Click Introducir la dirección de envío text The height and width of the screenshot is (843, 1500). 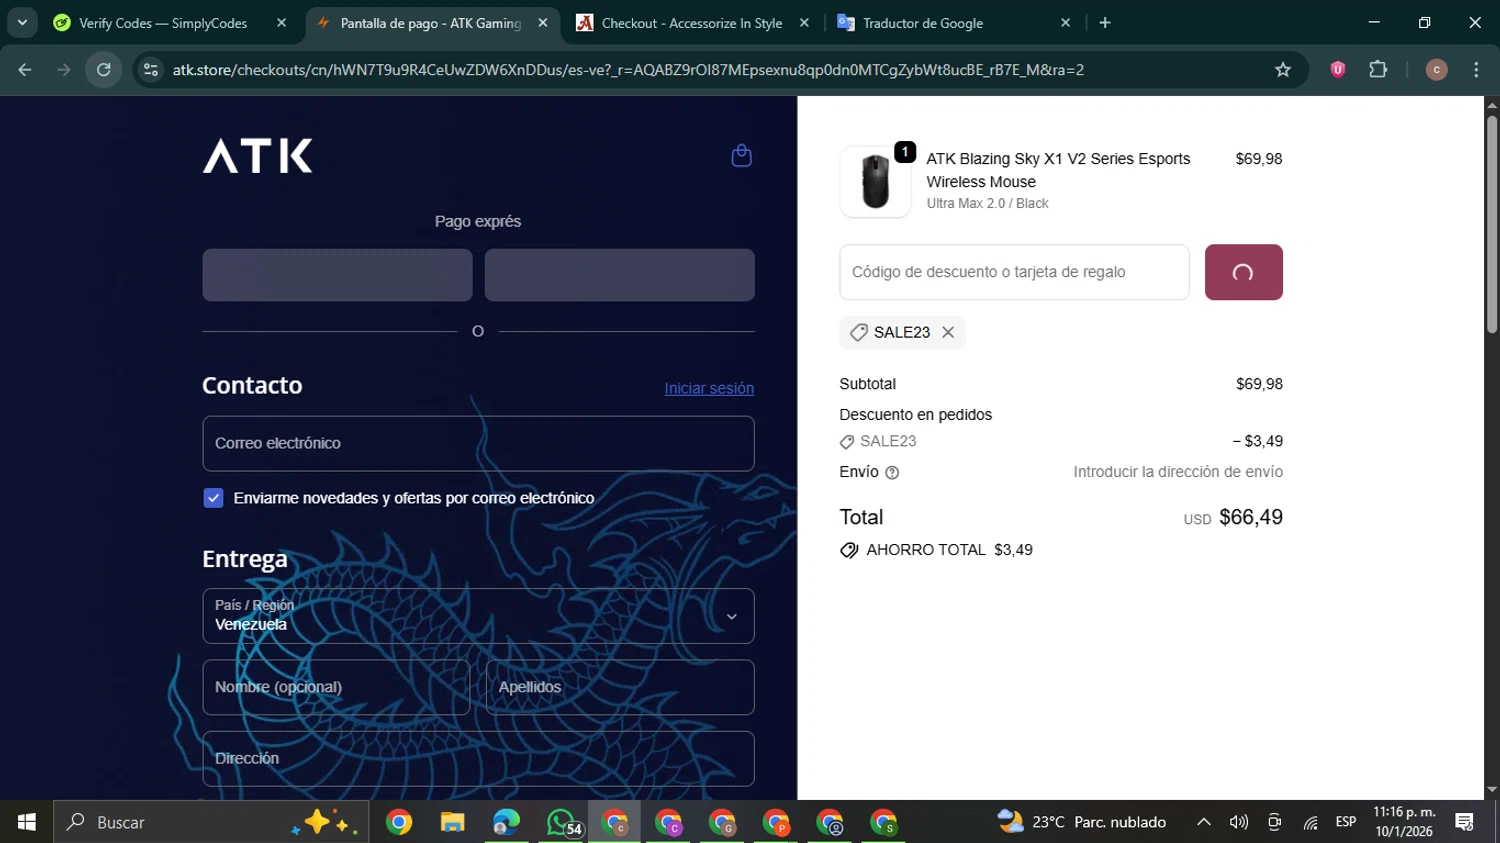point(1178,472)
